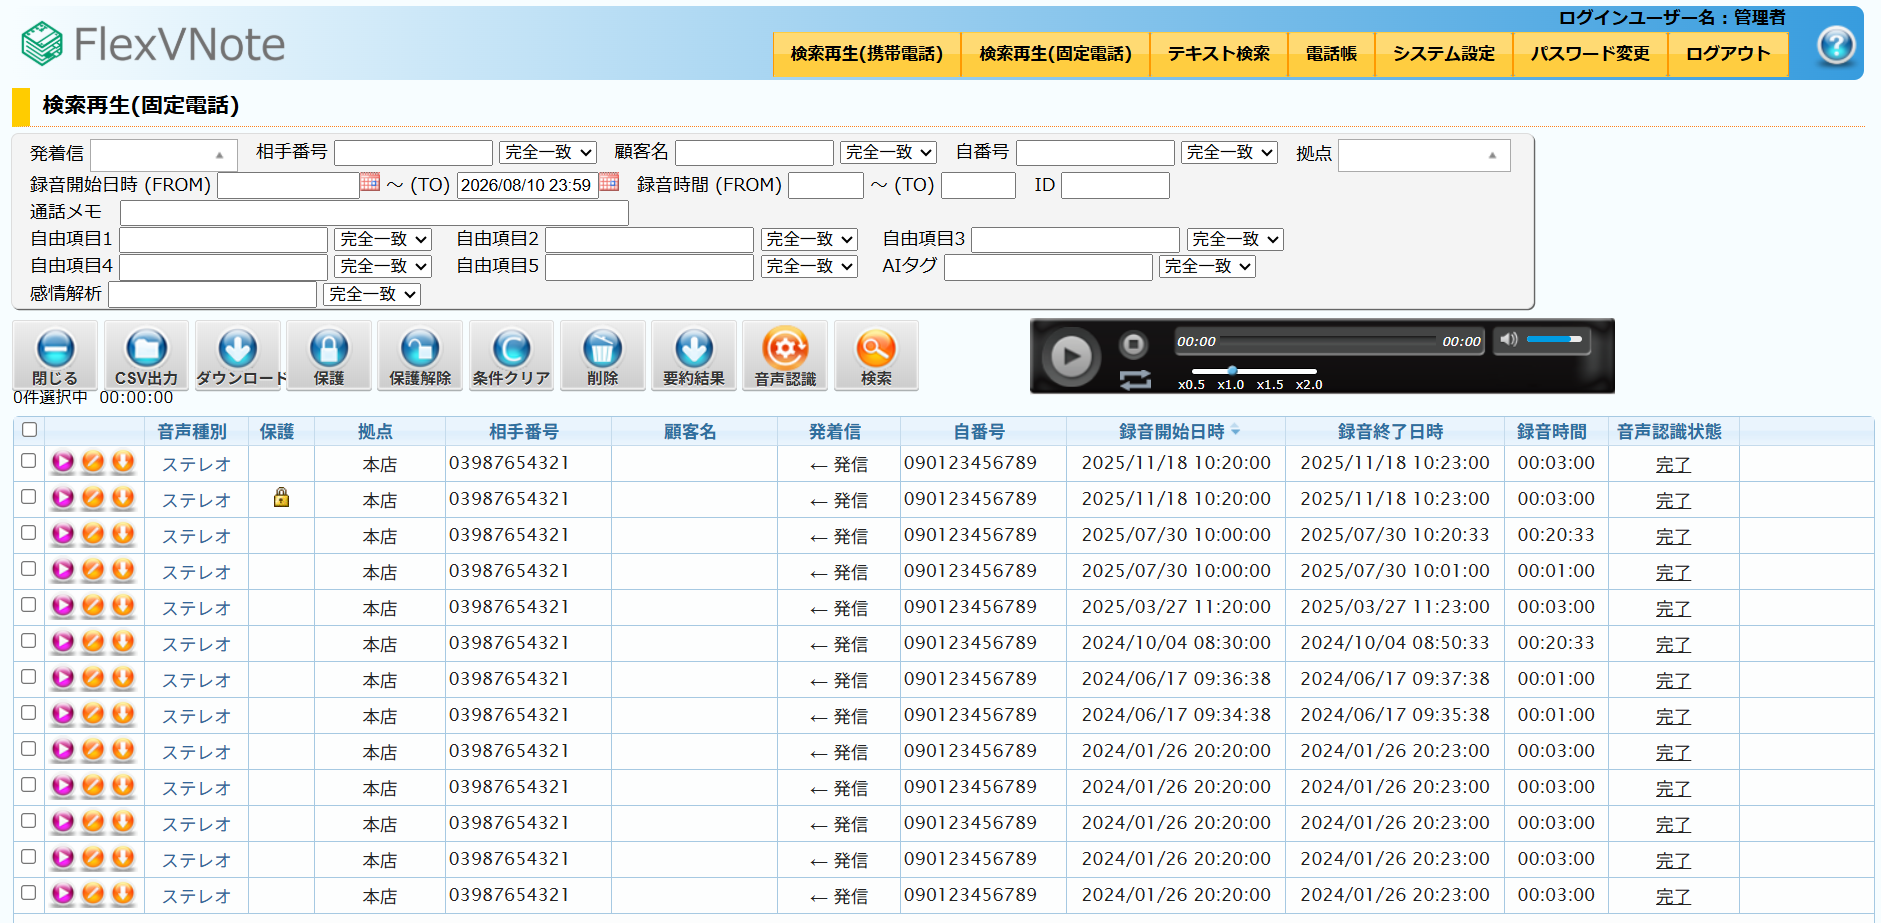Screen dimensions: 1881x923
Task: Expand the 拠点 dropdown
Action: coord(1424,154)
